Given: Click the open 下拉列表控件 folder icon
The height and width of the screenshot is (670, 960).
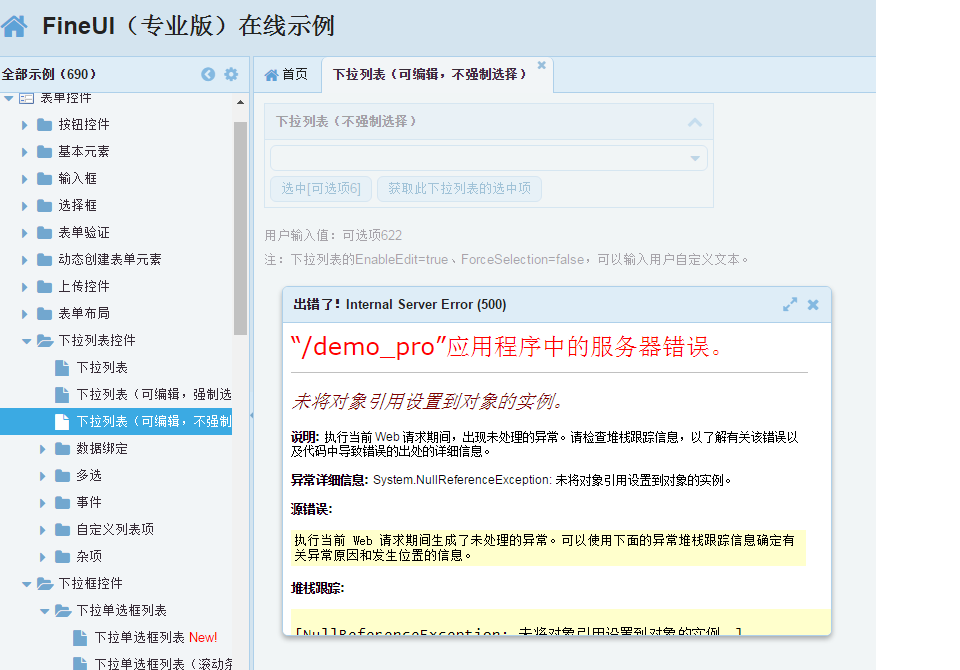Looking at the screenshot, I should click(x=45, y=341).
